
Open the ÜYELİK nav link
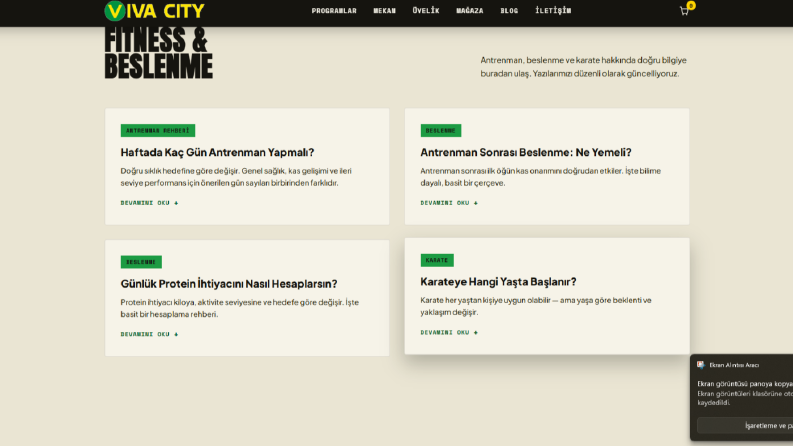(x=426, y=11)
